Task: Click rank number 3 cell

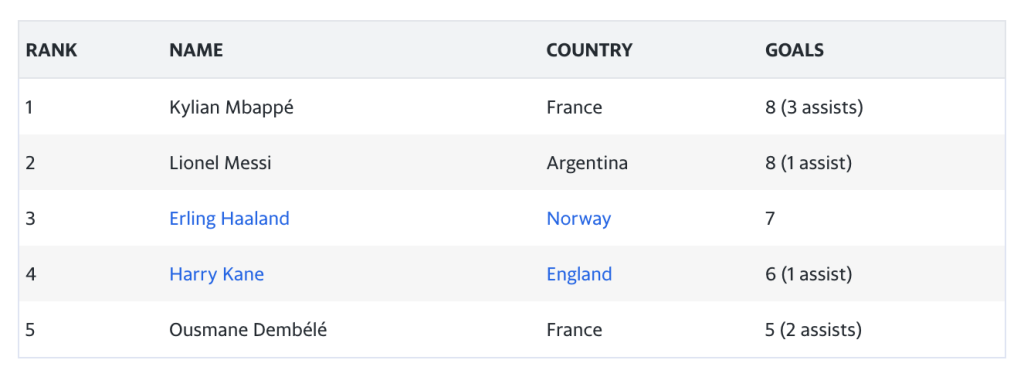Action: [30, 218]
